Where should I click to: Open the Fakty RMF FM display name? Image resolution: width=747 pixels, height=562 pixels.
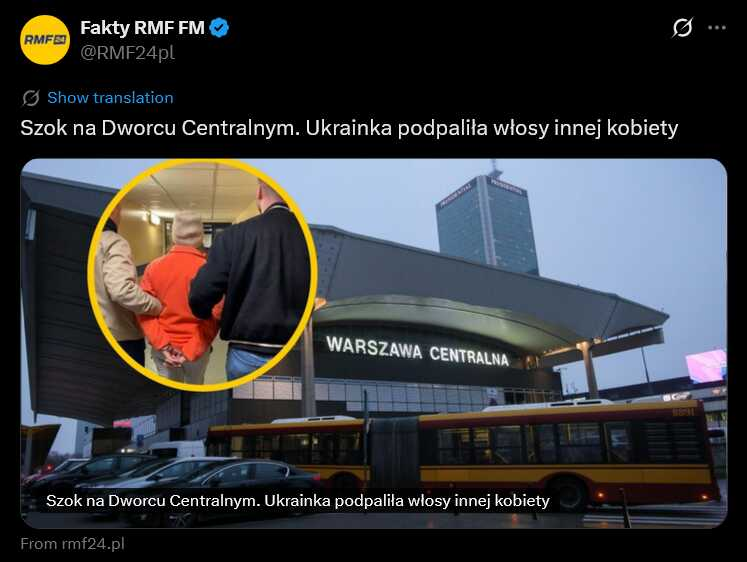[x=142, y=28]
